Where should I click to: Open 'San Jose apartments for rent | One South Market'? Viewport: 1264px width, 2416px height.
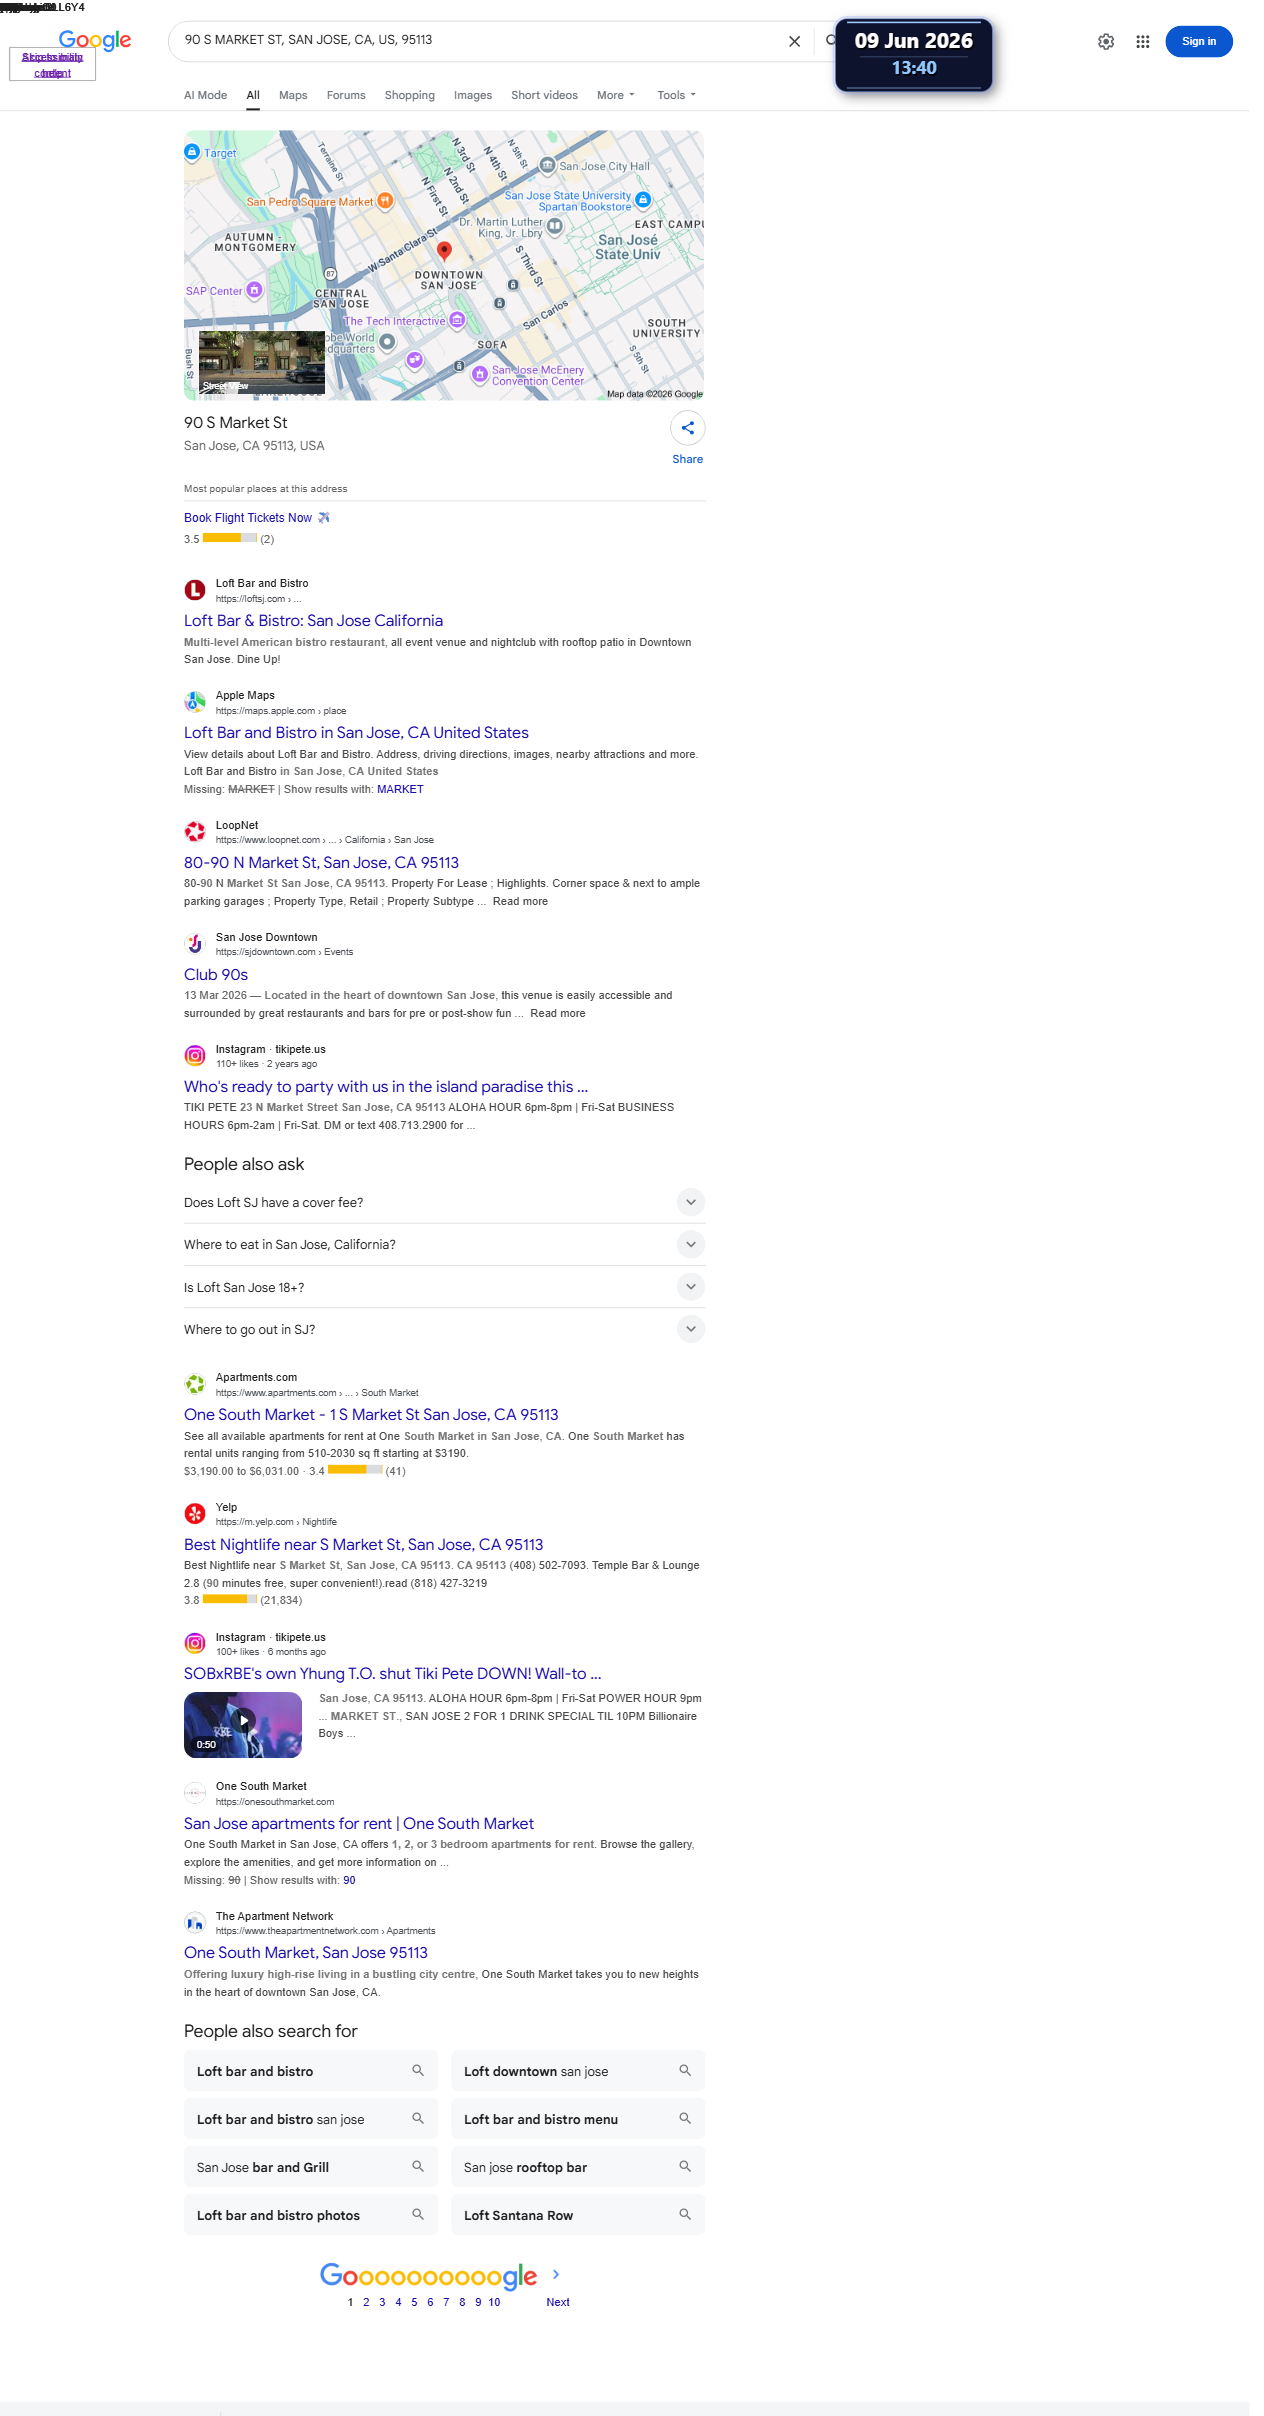pyautogui.click(x=359, y=1824)
